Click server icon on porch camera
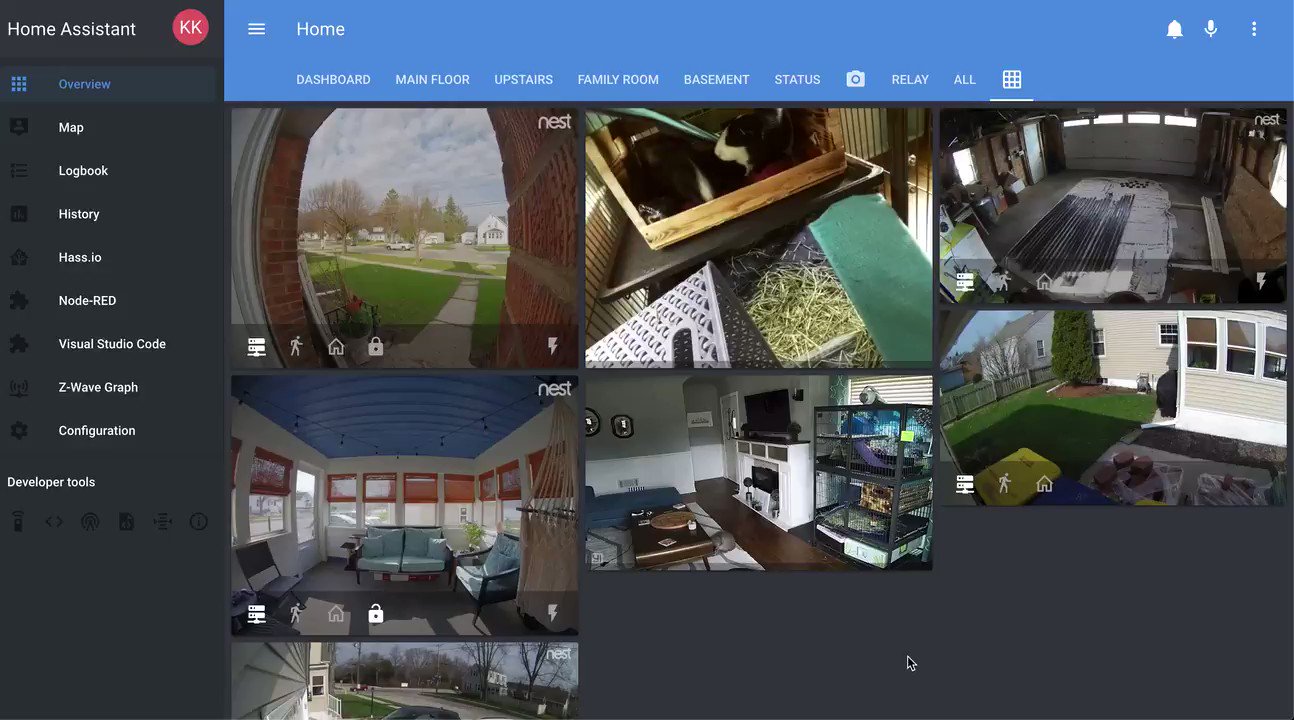Viewport: 1294px width, 720px height. 257,613
